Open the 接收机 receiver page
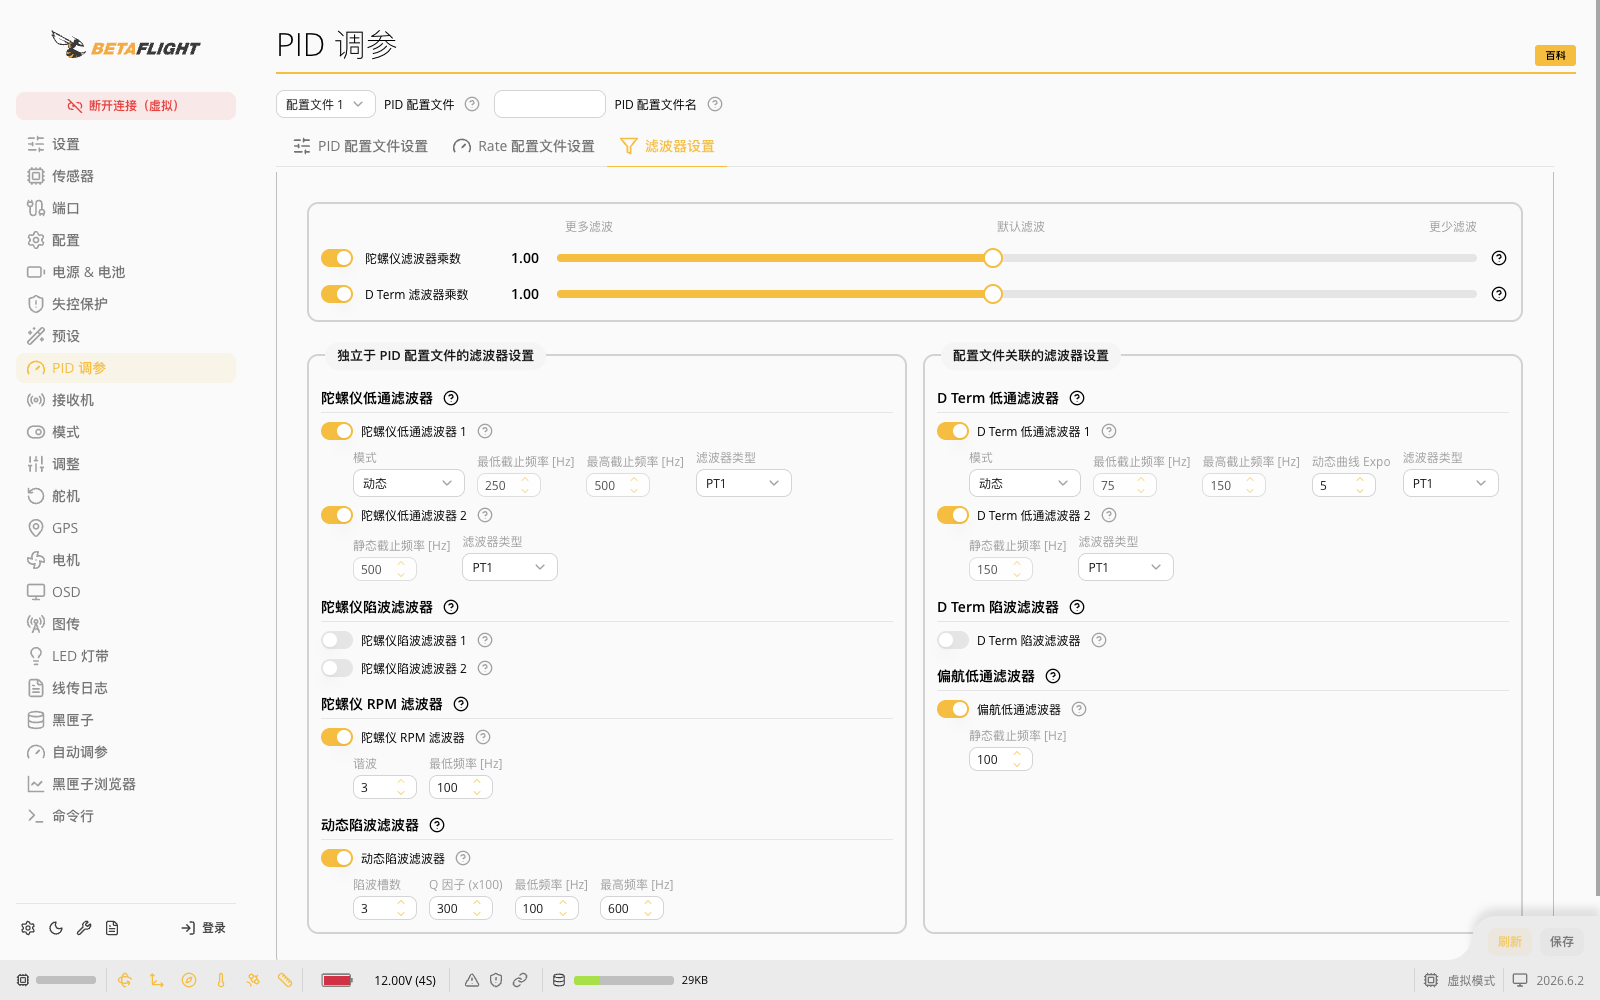 (126, 400)
